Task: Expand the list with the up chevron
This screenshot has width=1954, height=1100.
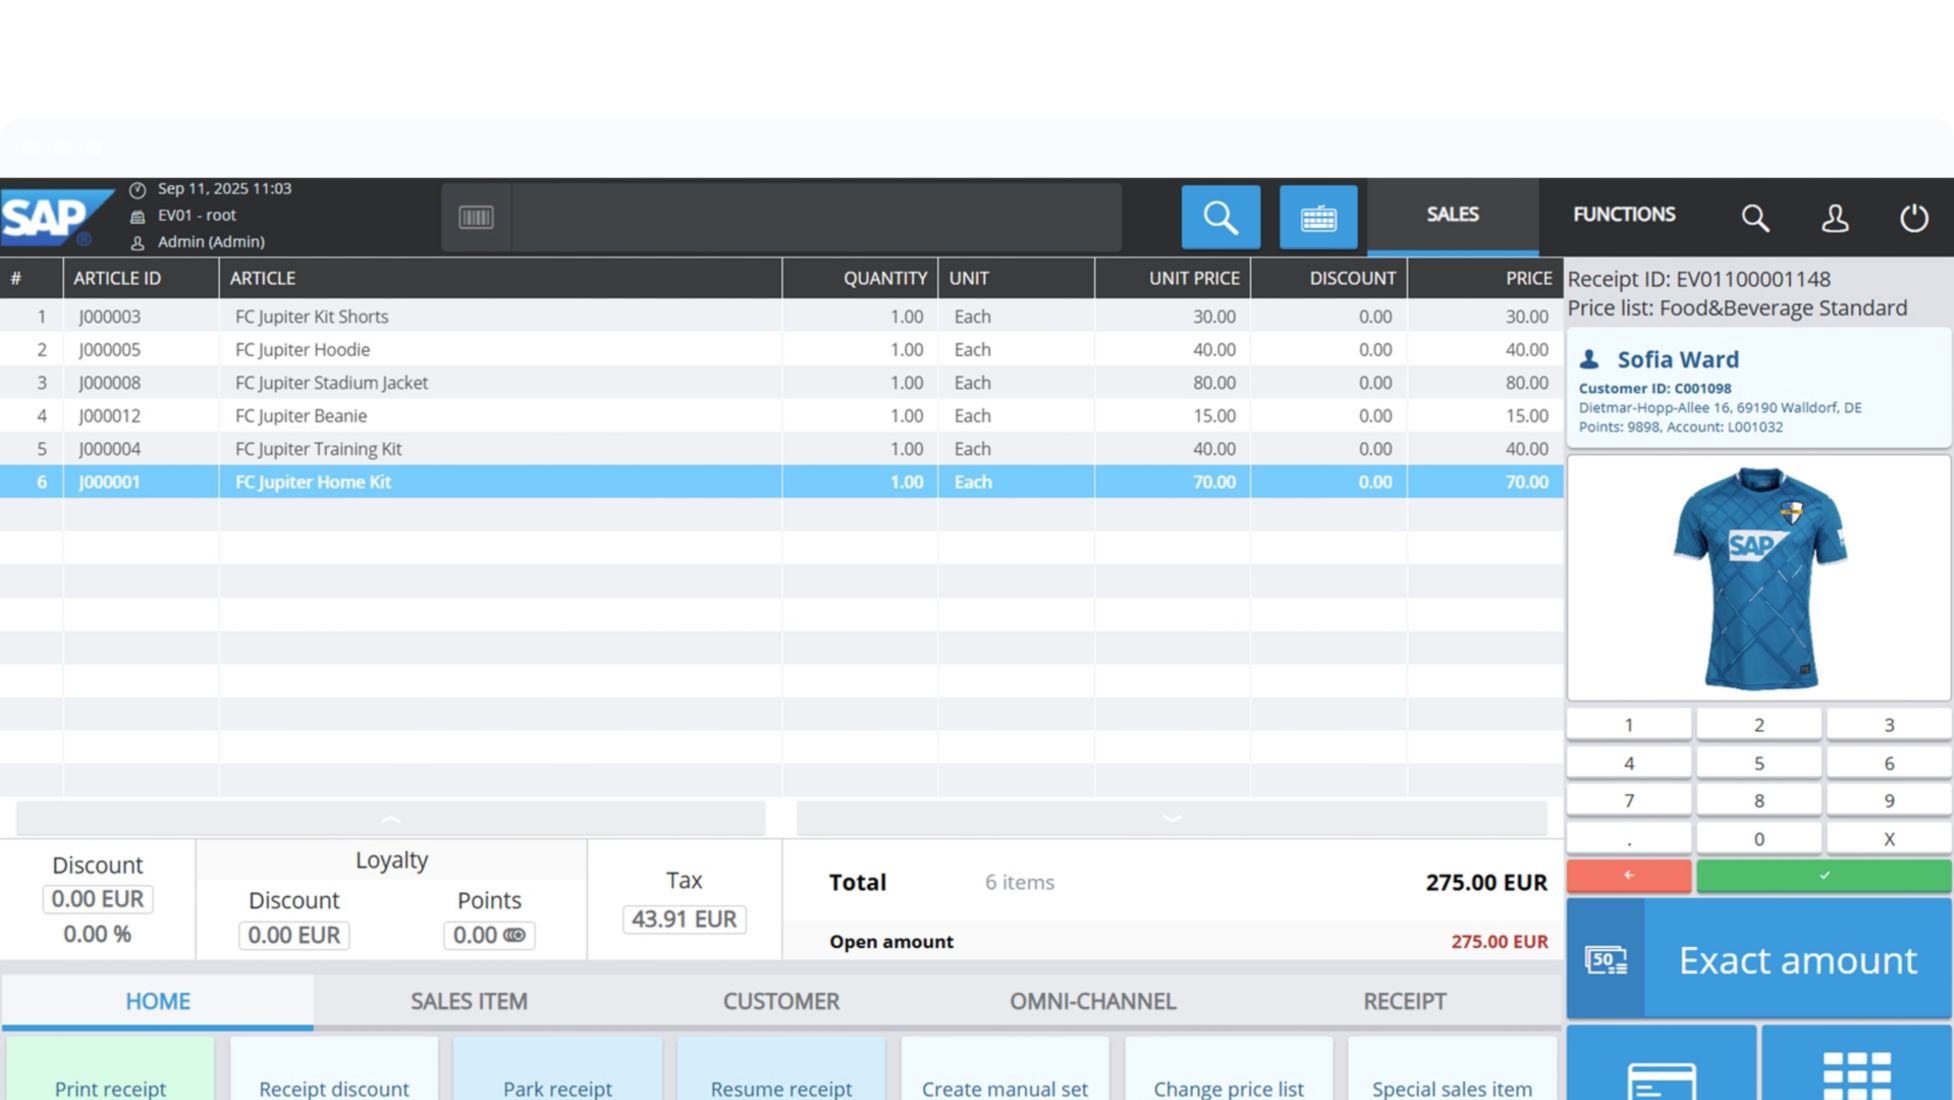Action: (x=391, y=818)
